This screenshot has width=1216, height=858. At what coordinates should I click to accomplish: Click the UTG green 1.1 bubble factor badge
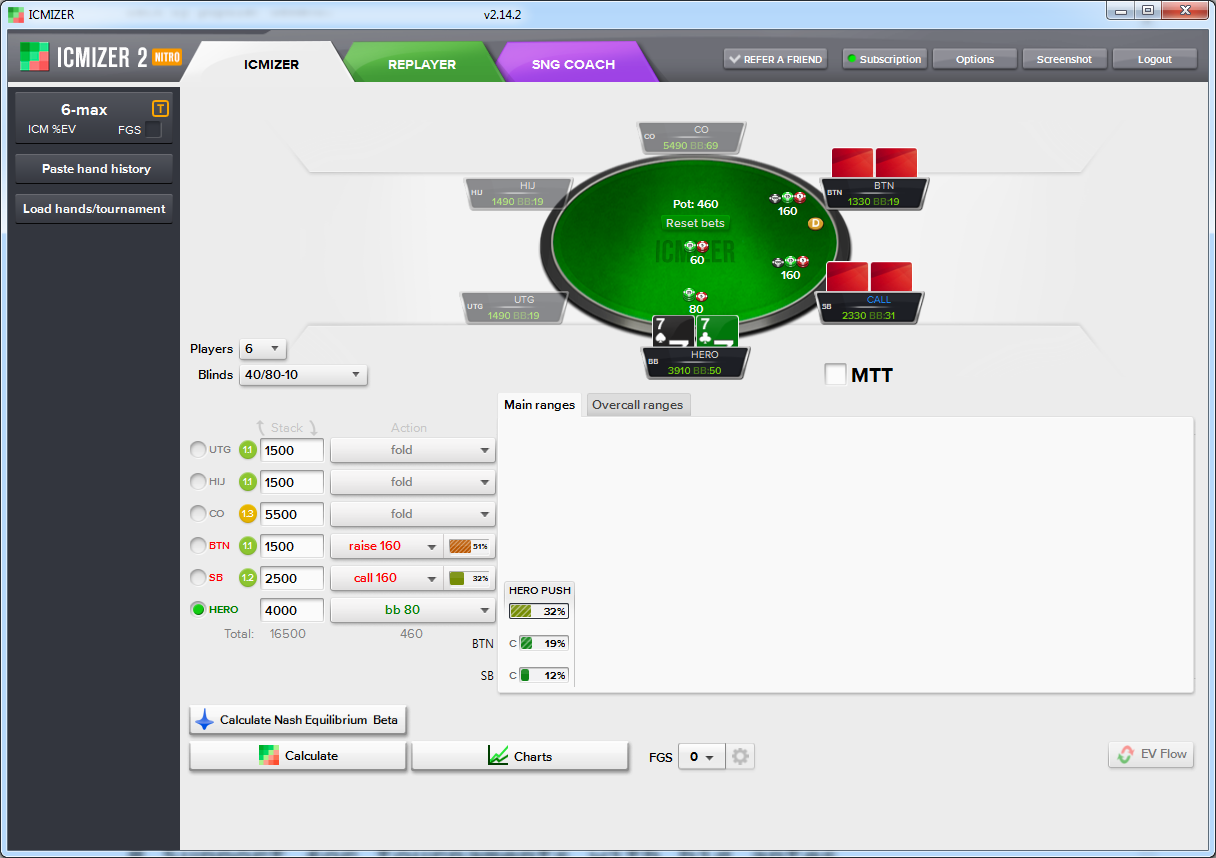(248, 450)
